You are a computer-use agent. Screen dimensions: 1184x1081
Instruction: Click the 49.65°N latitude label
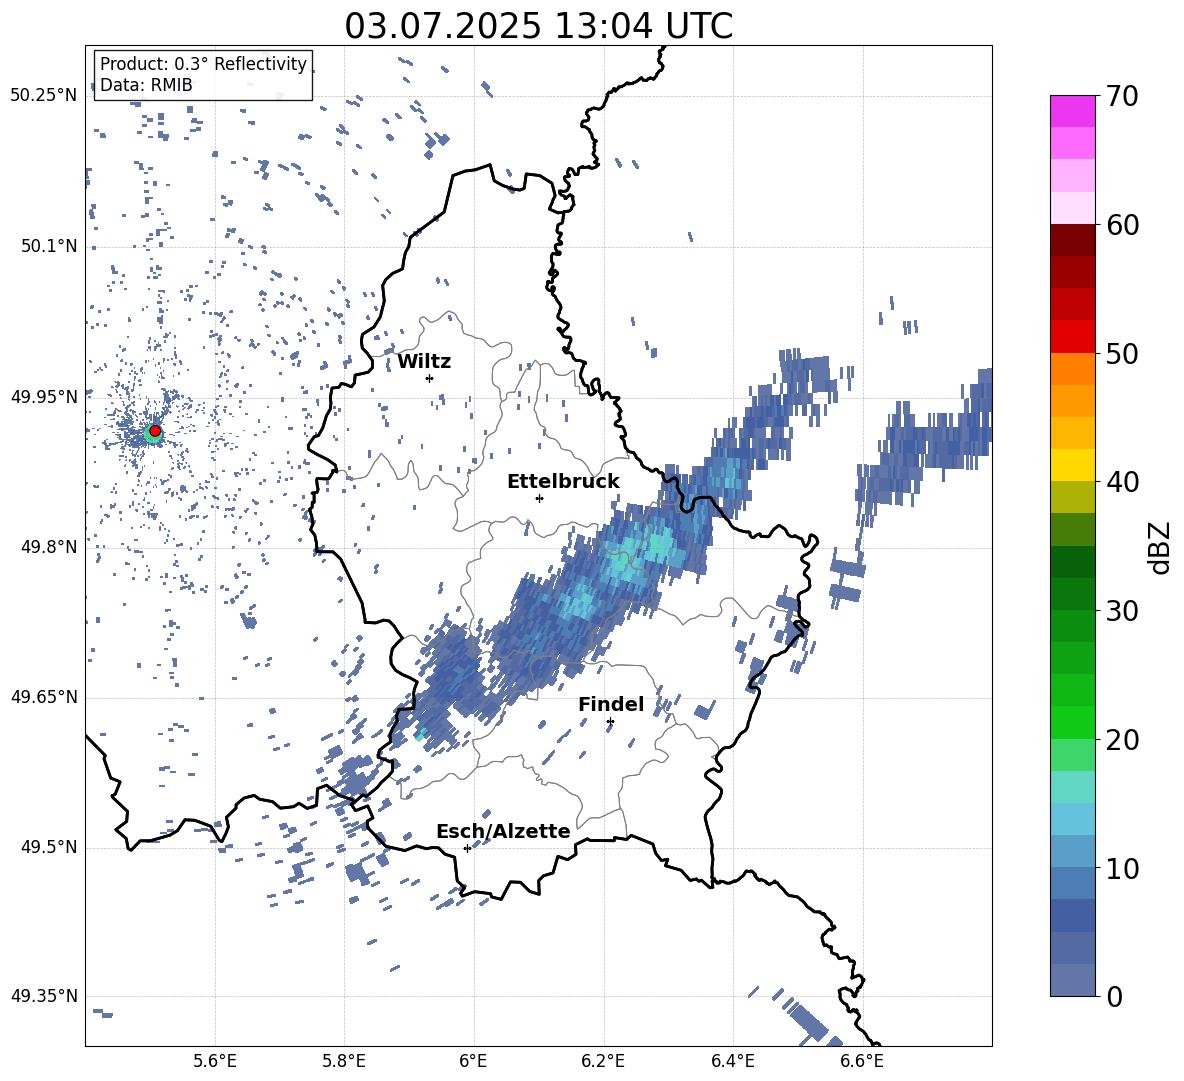[x=43, y=696]
